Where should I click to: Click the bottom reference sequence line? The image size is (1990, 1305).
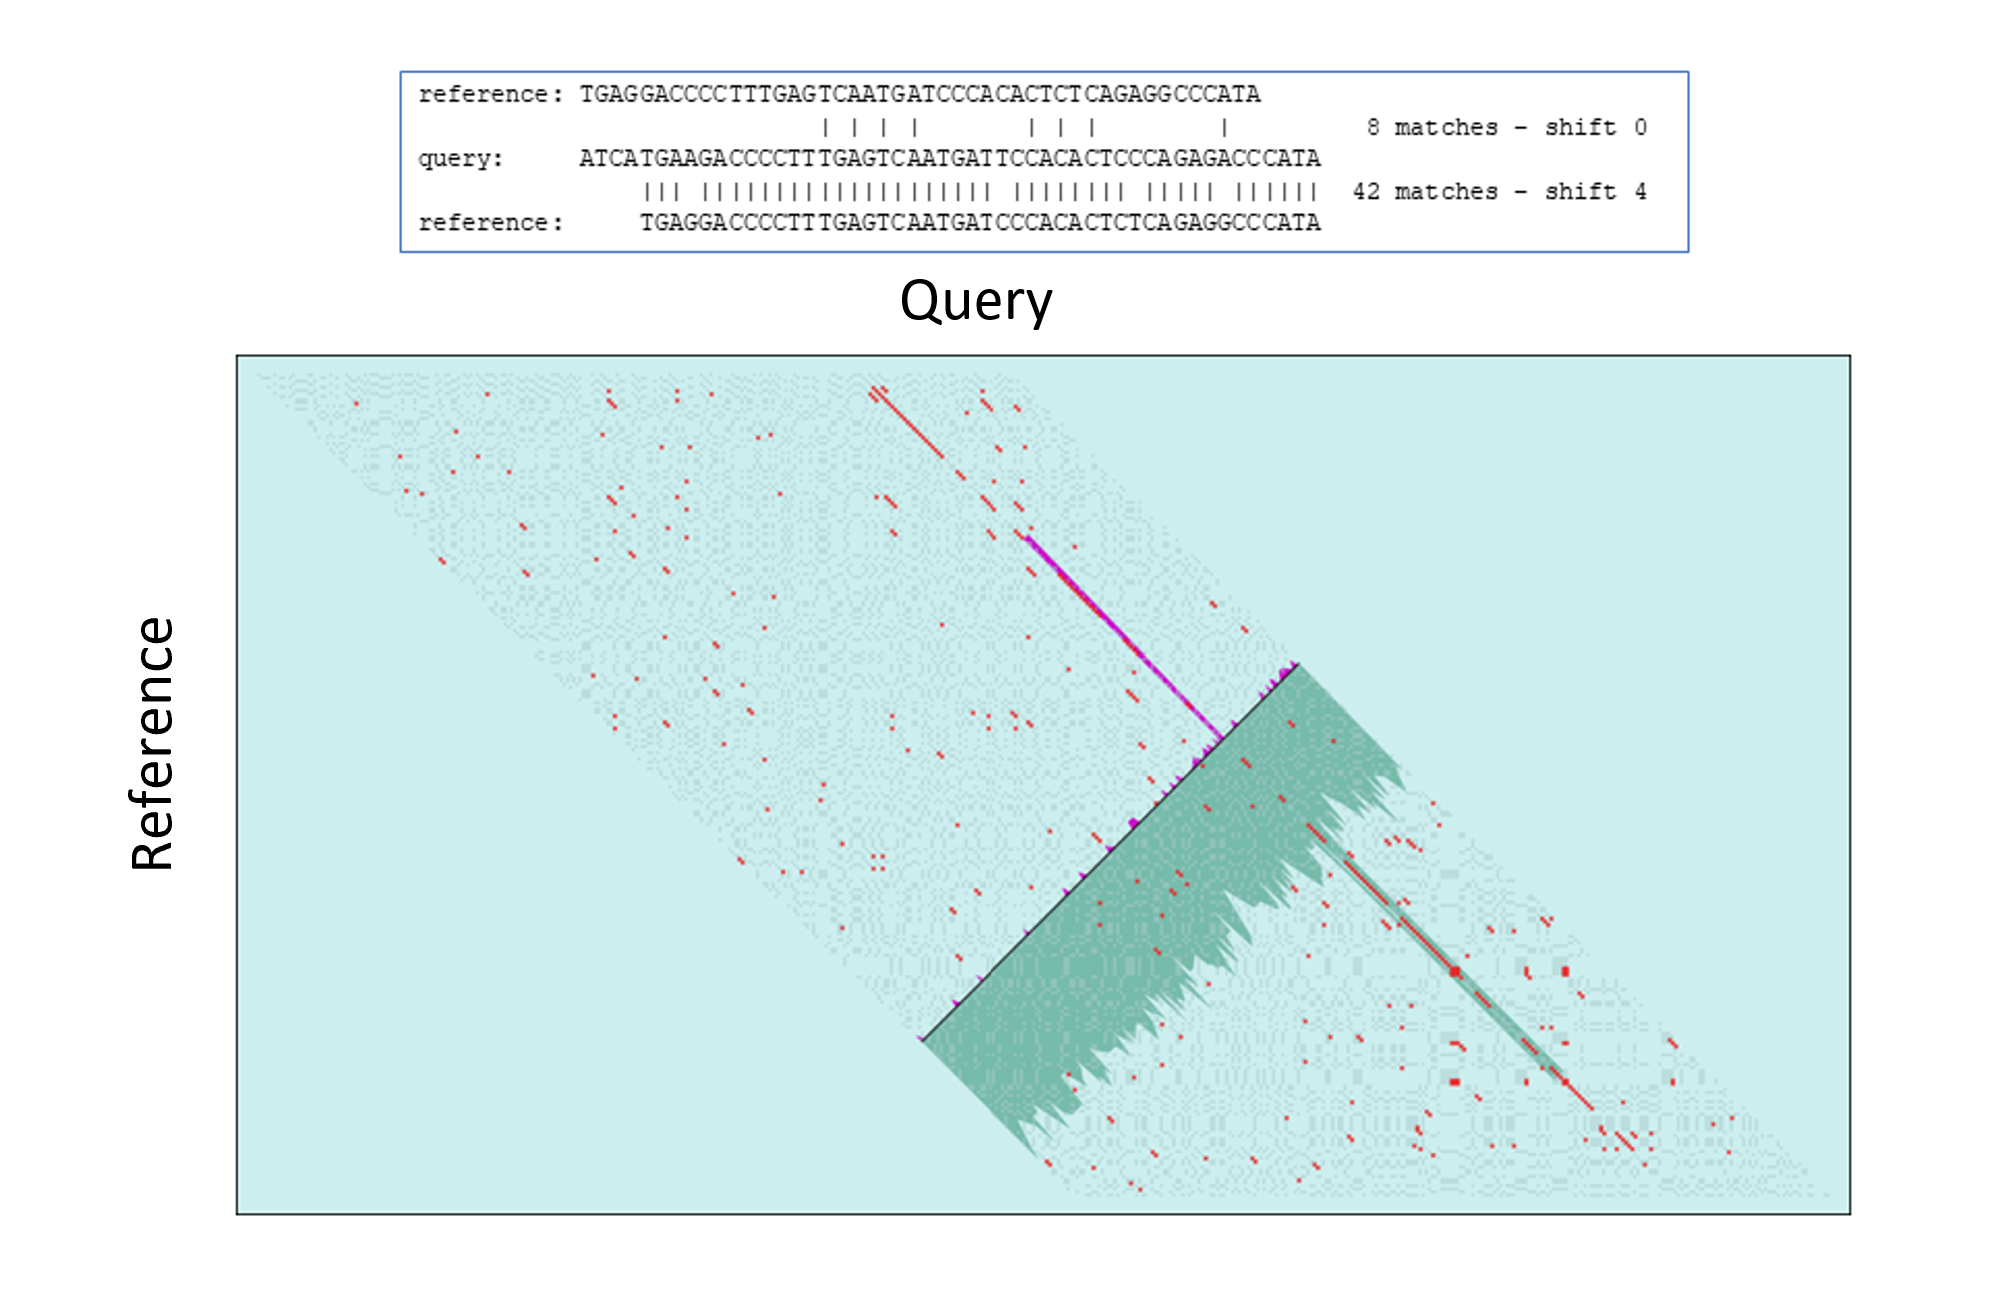click(x=979, y=222)
